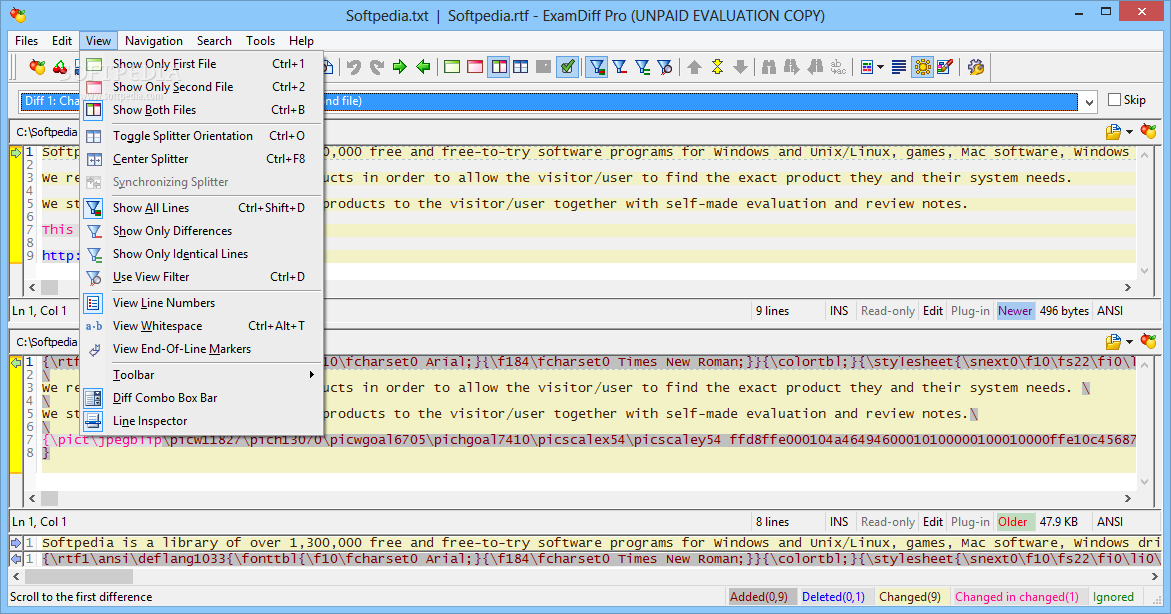Click the Find binoculars toolbar icon
The image size is (1171, 614).
pyautogui.click(x=769, y=67)
